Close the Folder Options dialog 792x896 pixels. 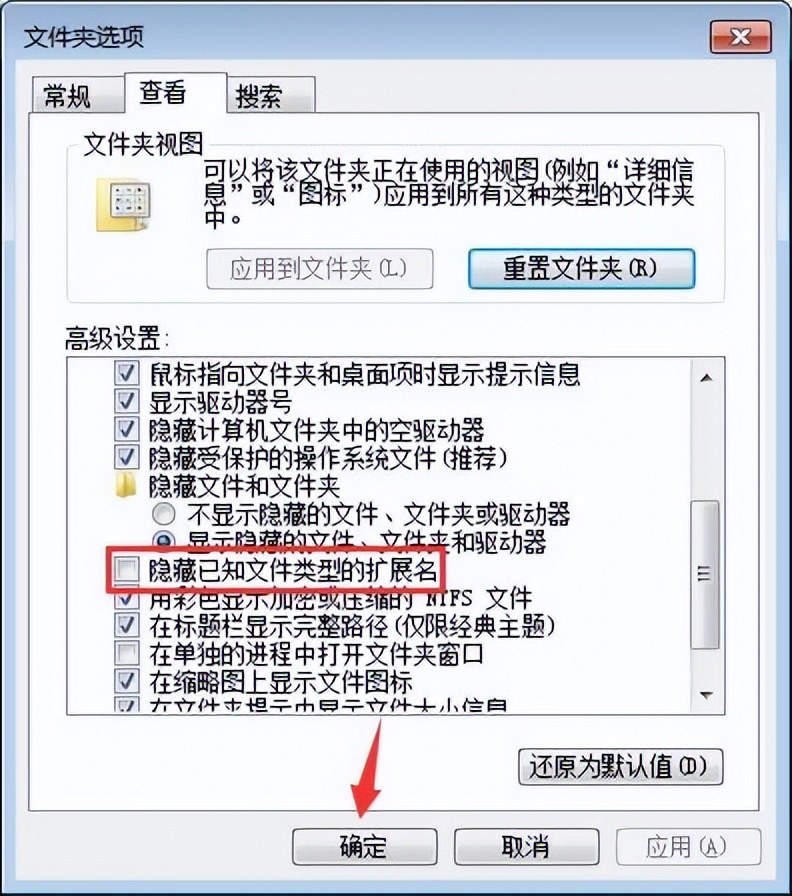pos(741,37)
